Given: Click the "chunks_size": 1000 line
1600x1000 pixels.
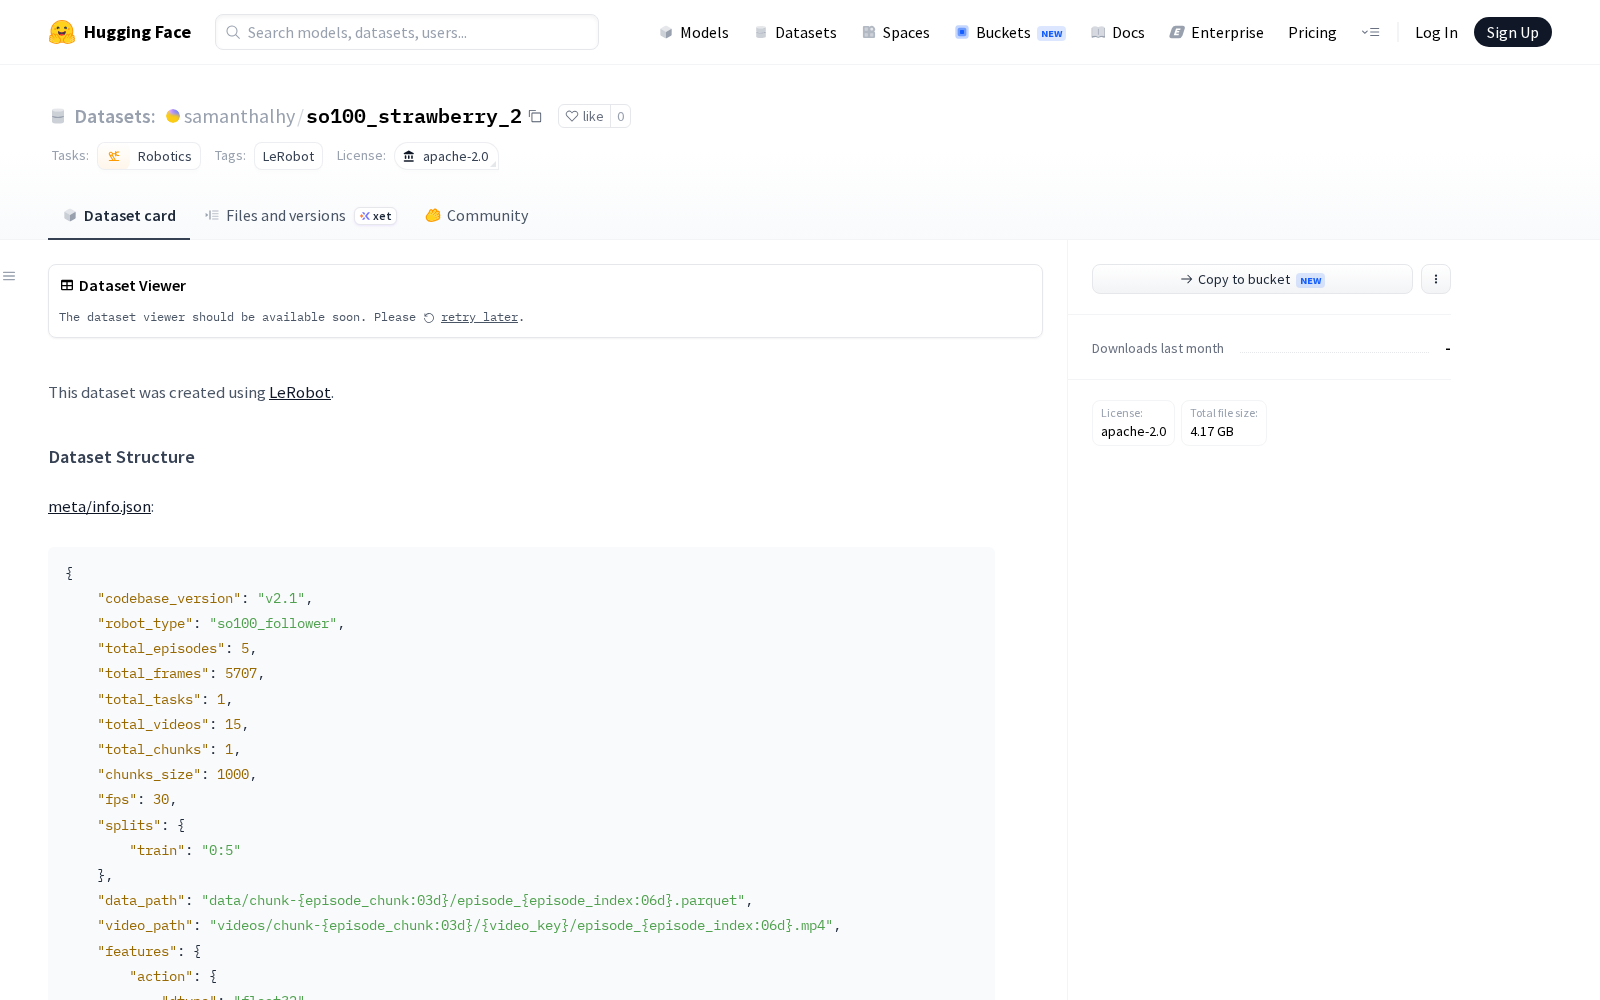Looking at the screenshot, I should (x=177, y=775).
